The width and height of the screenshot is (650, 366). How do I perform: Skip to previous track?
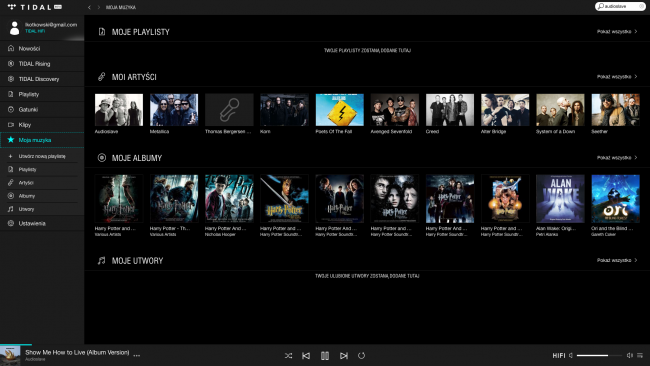click(x=306, y=356)
